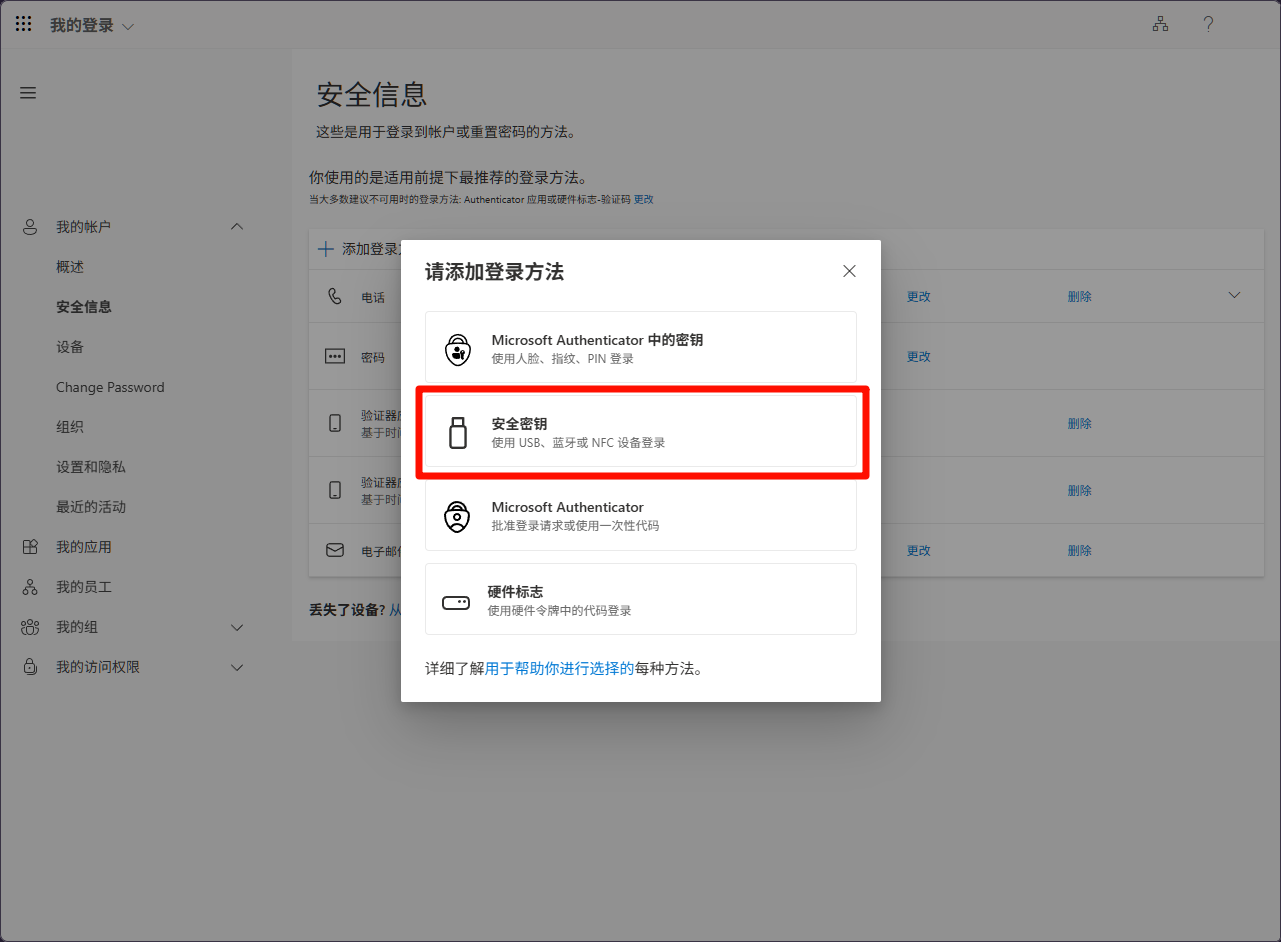Select 安全信息 in the sidebar
Screen dimensions: 1281x942
[84, 307]
